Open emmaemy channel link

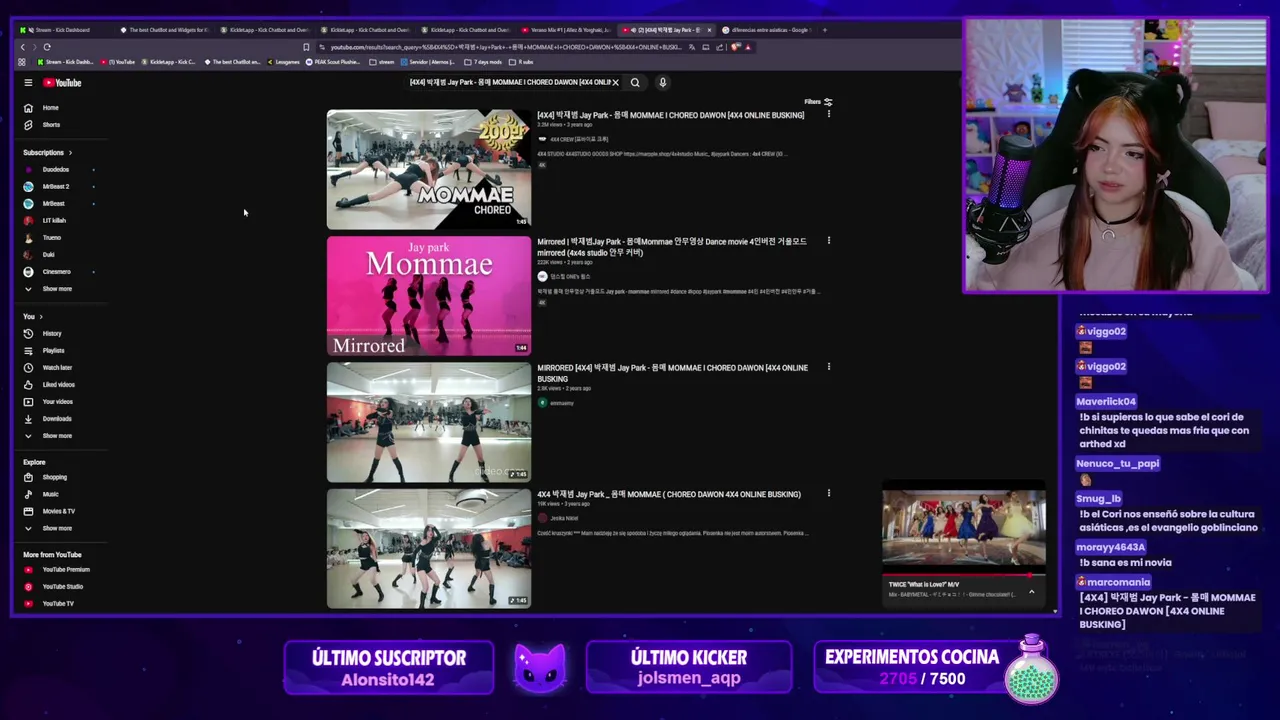click(x=556, y=403)
